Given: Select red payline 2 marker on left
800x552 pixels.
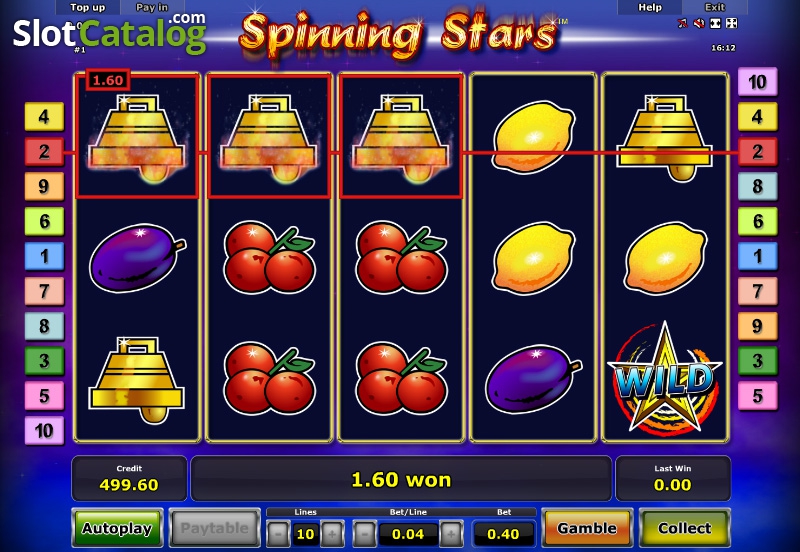Looking at the screenshot, I should click(44, 152).
